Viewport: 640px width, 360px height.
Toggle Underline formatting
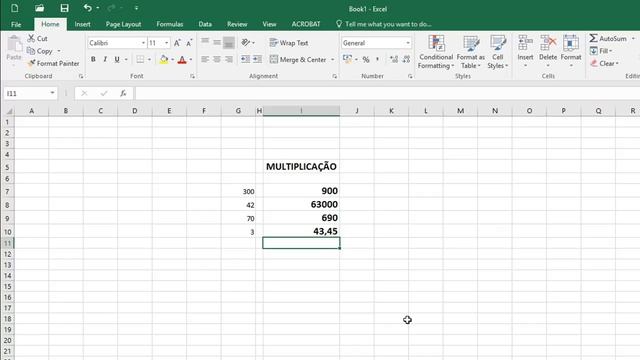117,60
